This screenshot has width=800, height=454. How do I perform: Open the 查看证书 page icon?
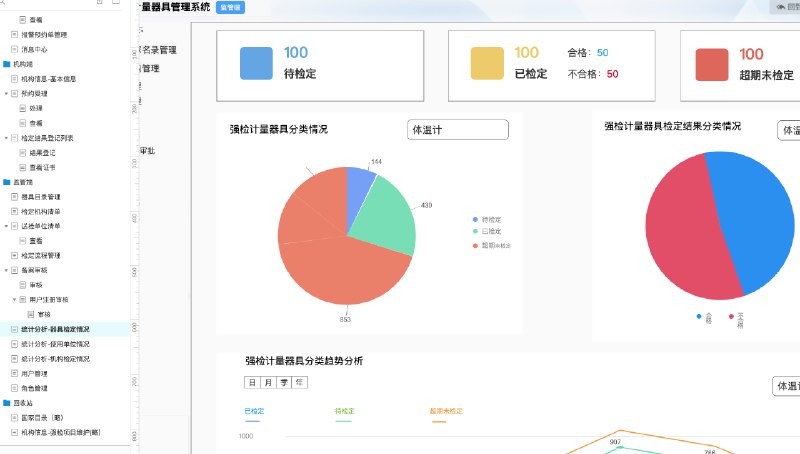point(22,167)
